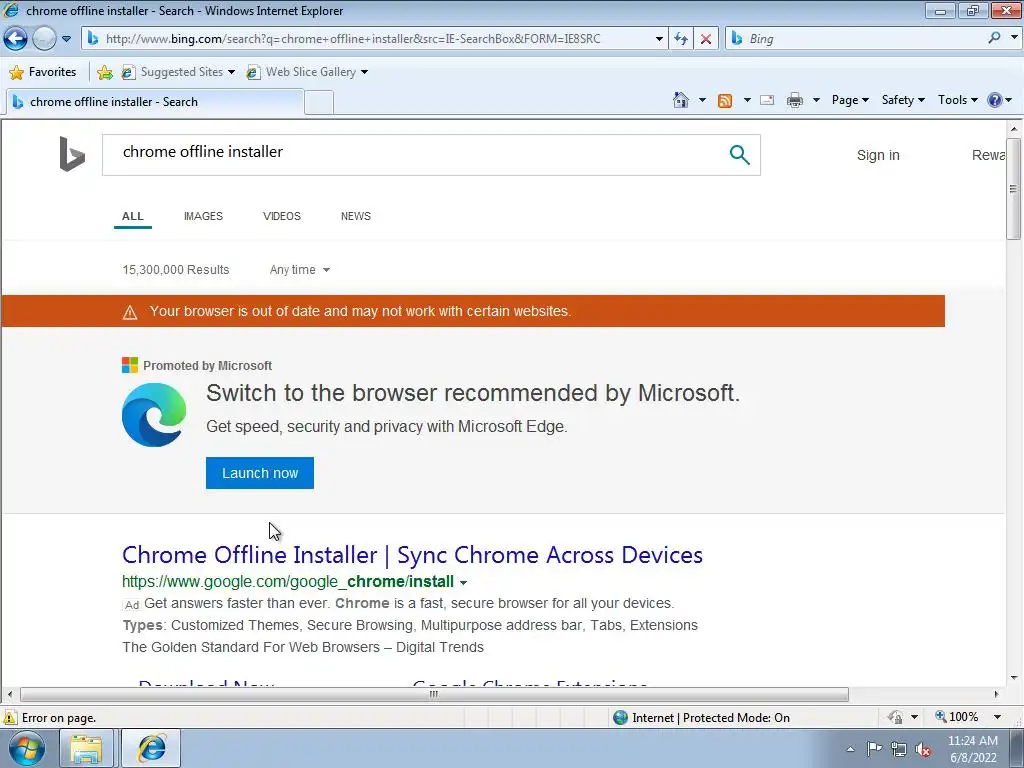The image size is (1024, 768).
Task: Switch to the VIDEOS results tab
Action: (x=281, y=216)
